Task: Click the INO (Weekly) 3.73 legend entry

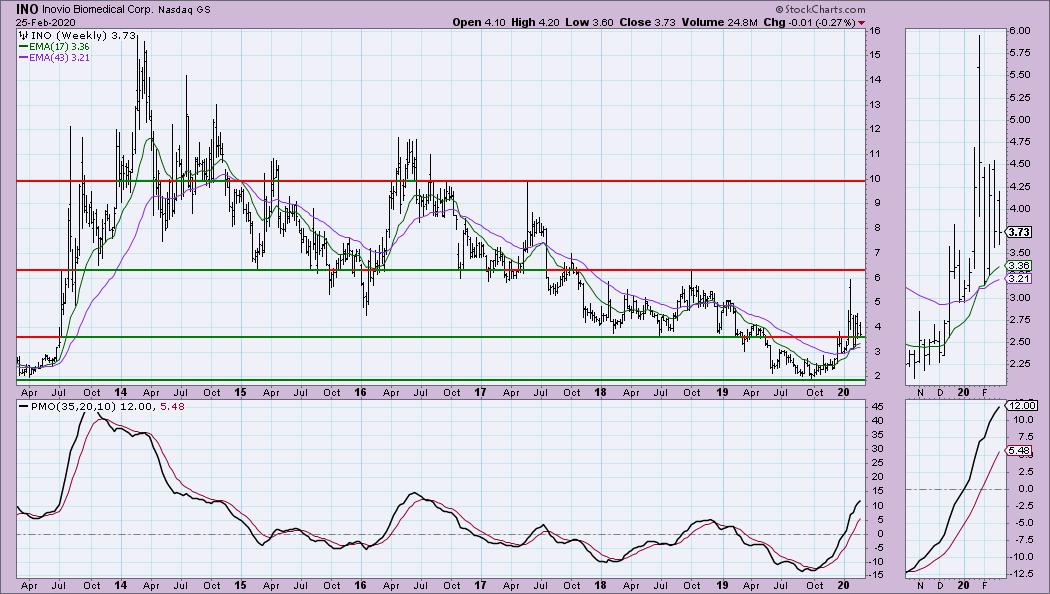Action: [83, 35]
